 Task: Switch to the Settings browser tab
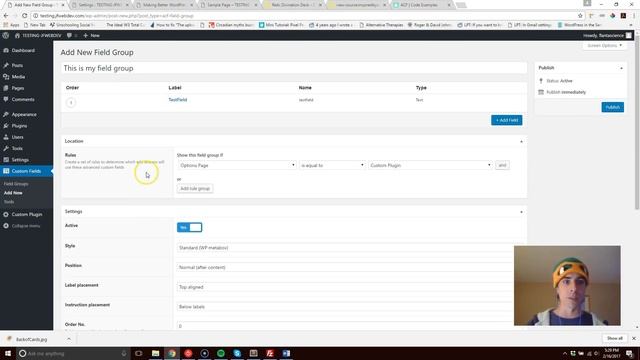click(100, 5)
